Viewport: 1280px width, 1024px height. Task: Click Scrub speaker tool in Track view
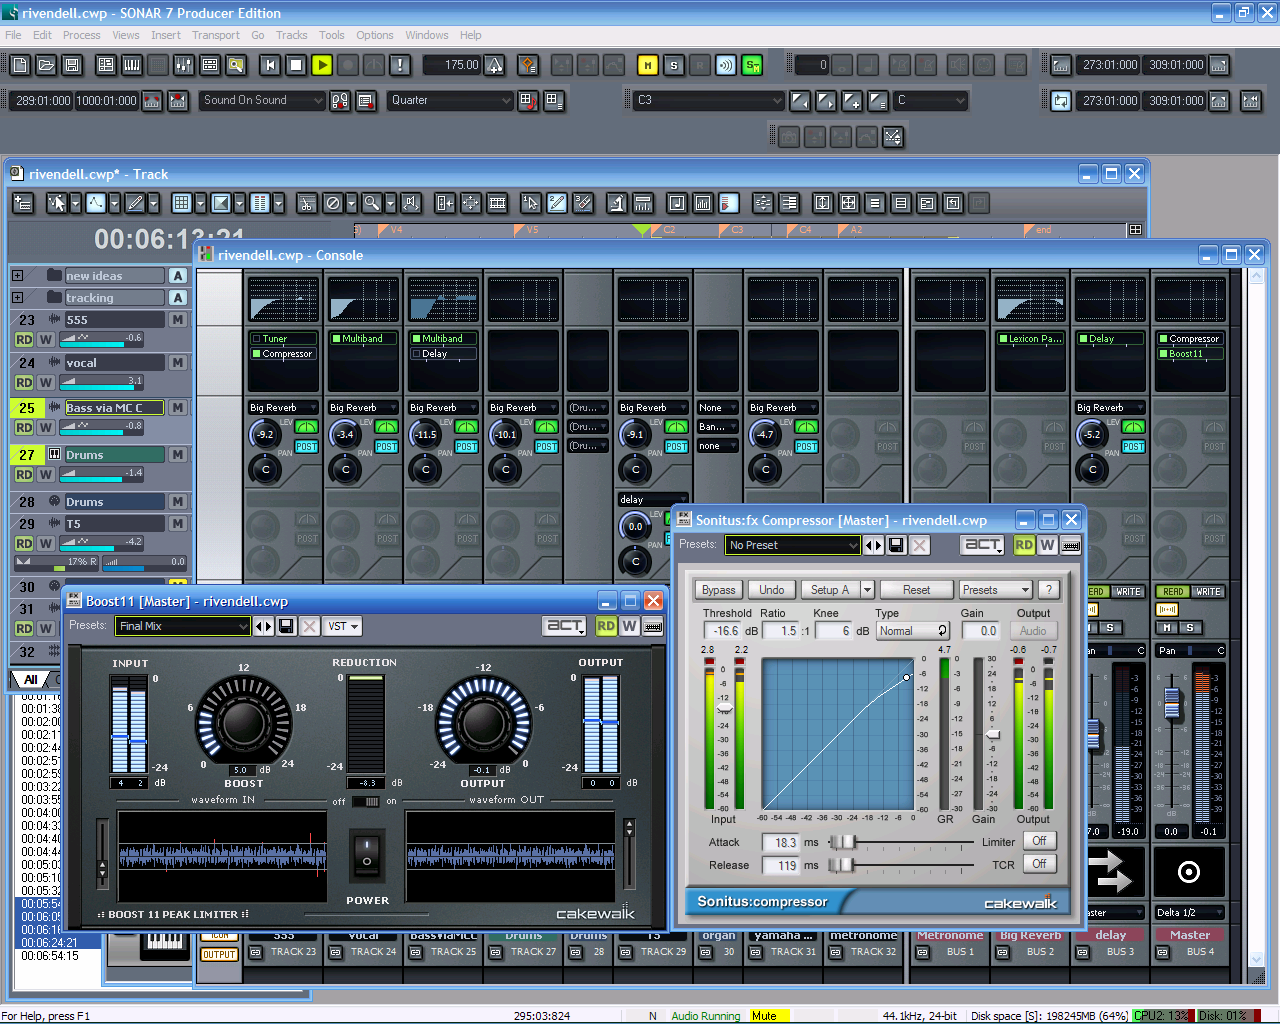pyautogui.click(x=411, y=203)
